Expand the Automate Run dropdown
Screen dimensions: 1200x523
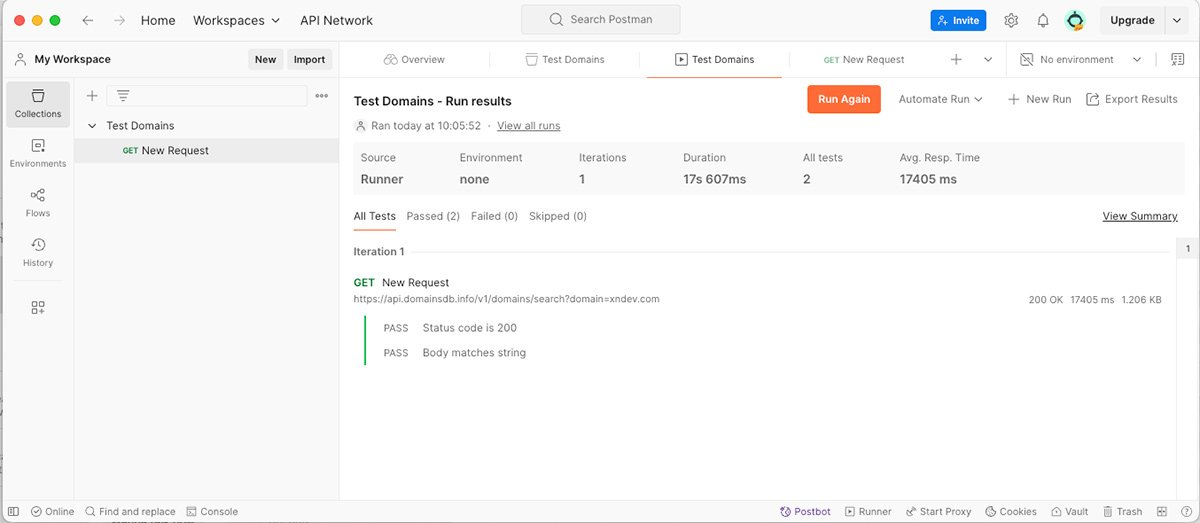coord(940,99)
